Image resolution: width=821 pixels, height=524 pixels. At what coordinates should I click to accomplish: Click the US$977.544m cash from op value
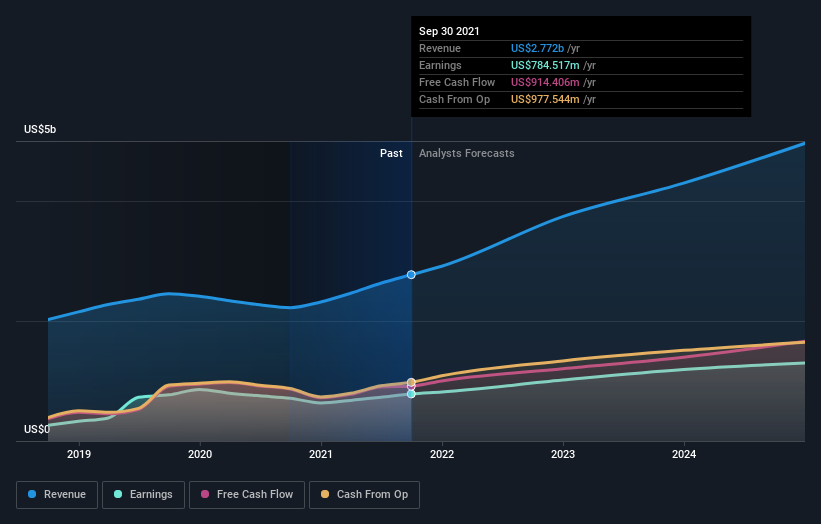tap(545, 99)
